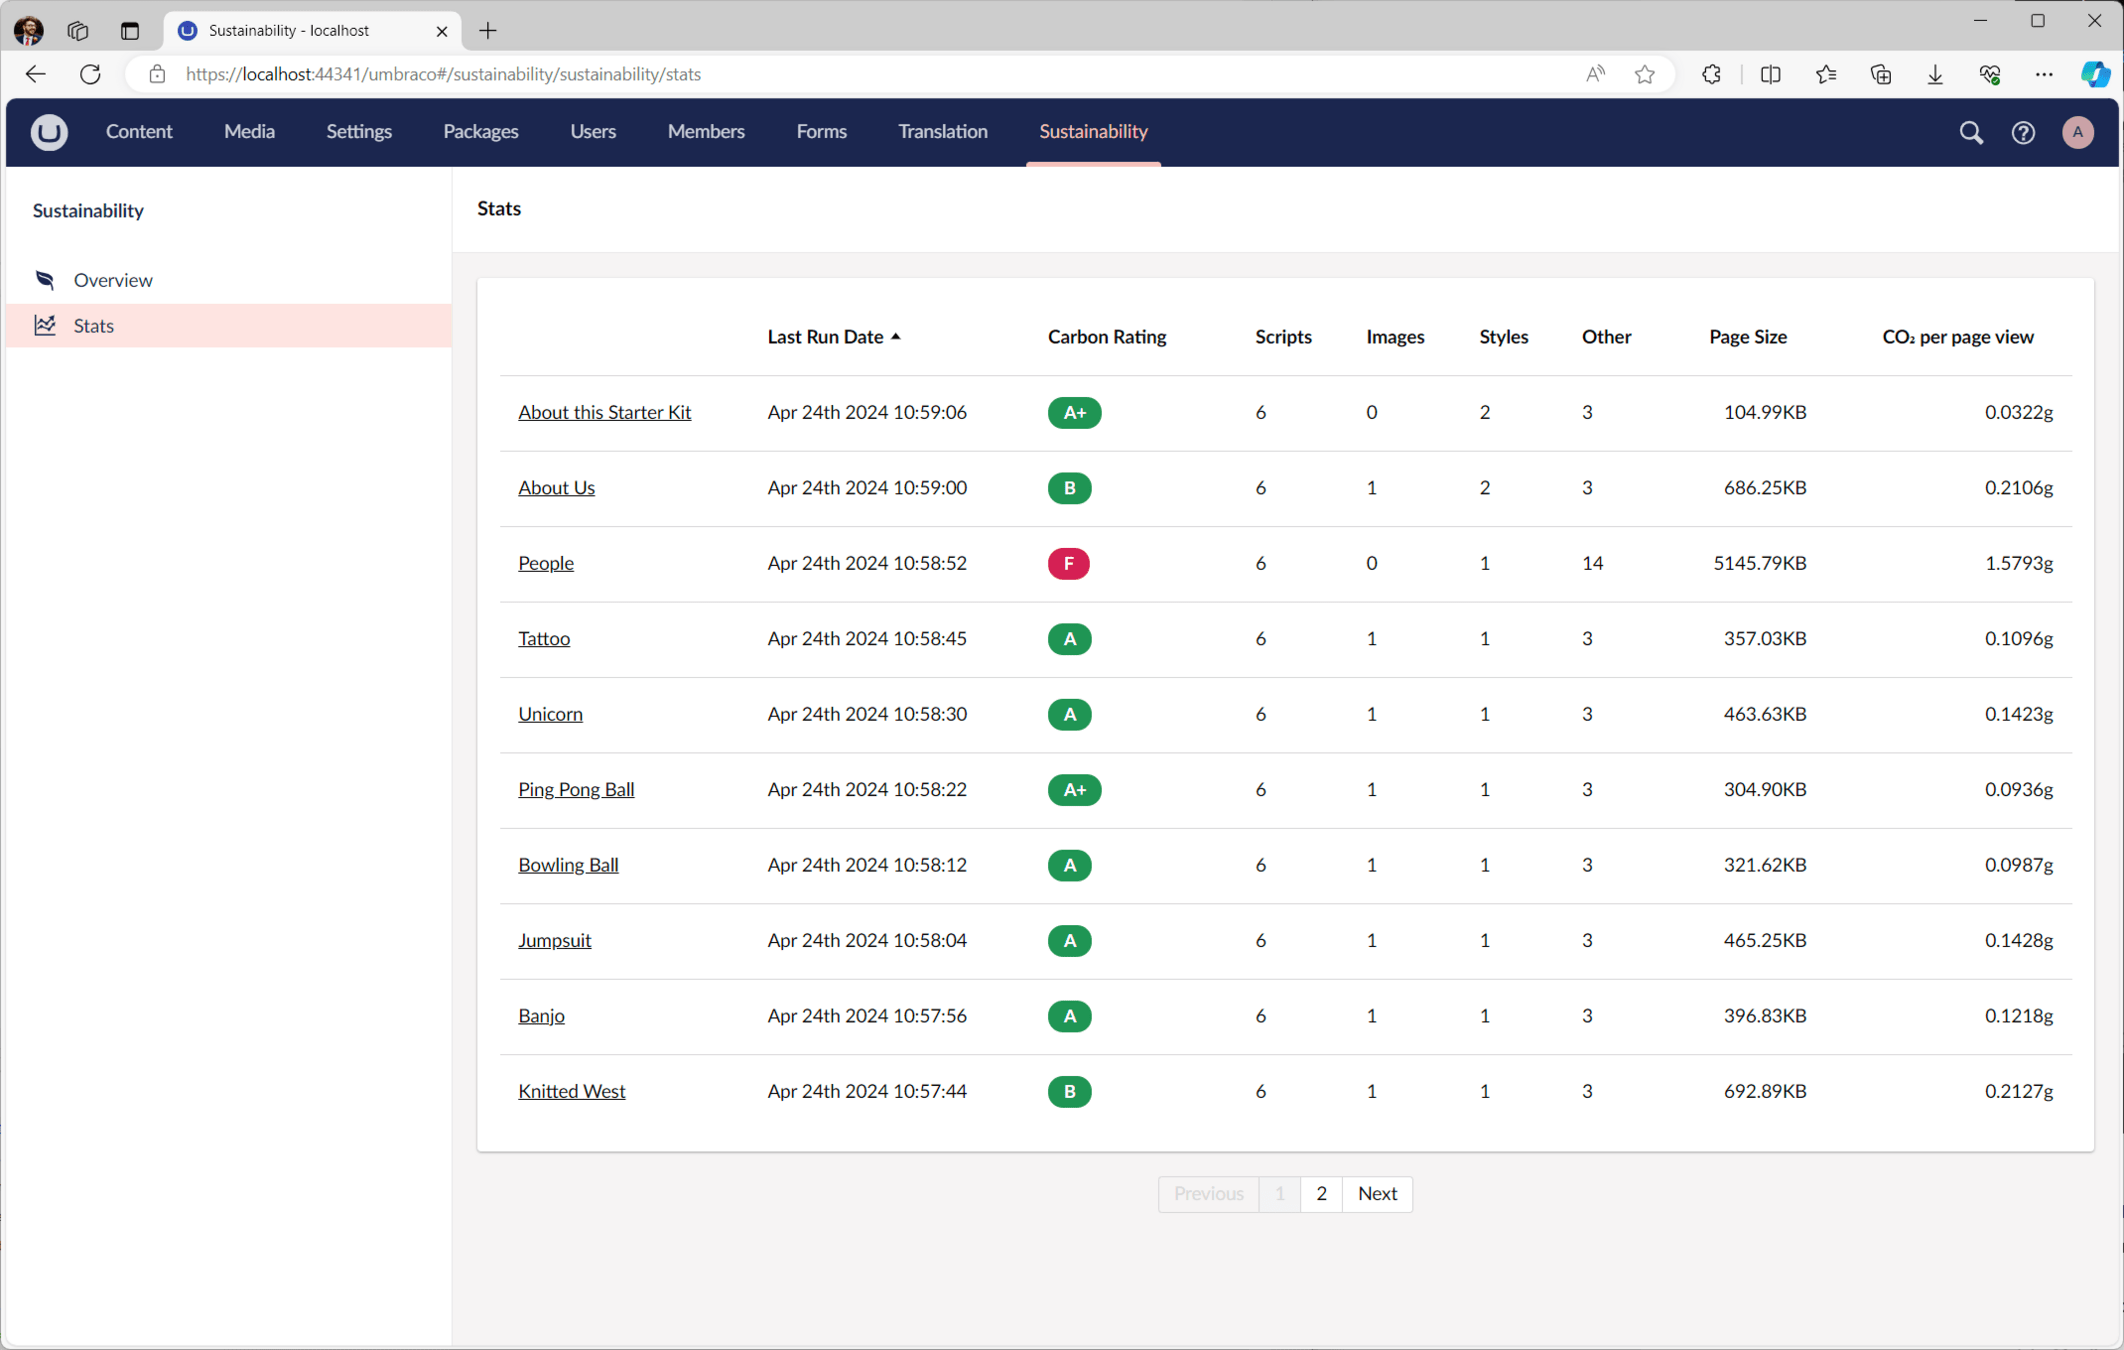Image resolution: width=2124 pixels, height=1350 pixels.
Task: Open the user avatar menu
Action: coord(2077,132)
